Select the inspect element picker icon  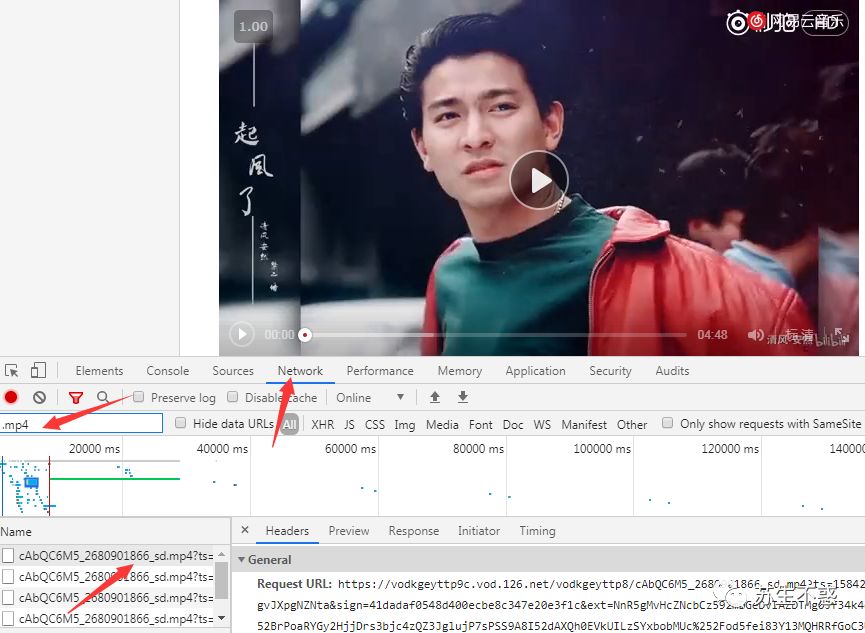tap(12, 370)
